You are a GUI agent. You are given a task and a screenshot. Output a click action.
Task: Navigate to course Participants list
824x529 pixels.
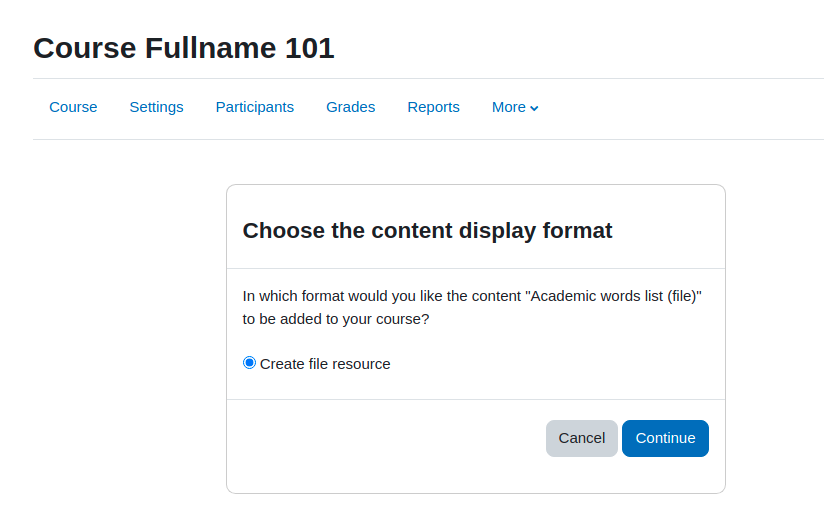click(255, 107)
